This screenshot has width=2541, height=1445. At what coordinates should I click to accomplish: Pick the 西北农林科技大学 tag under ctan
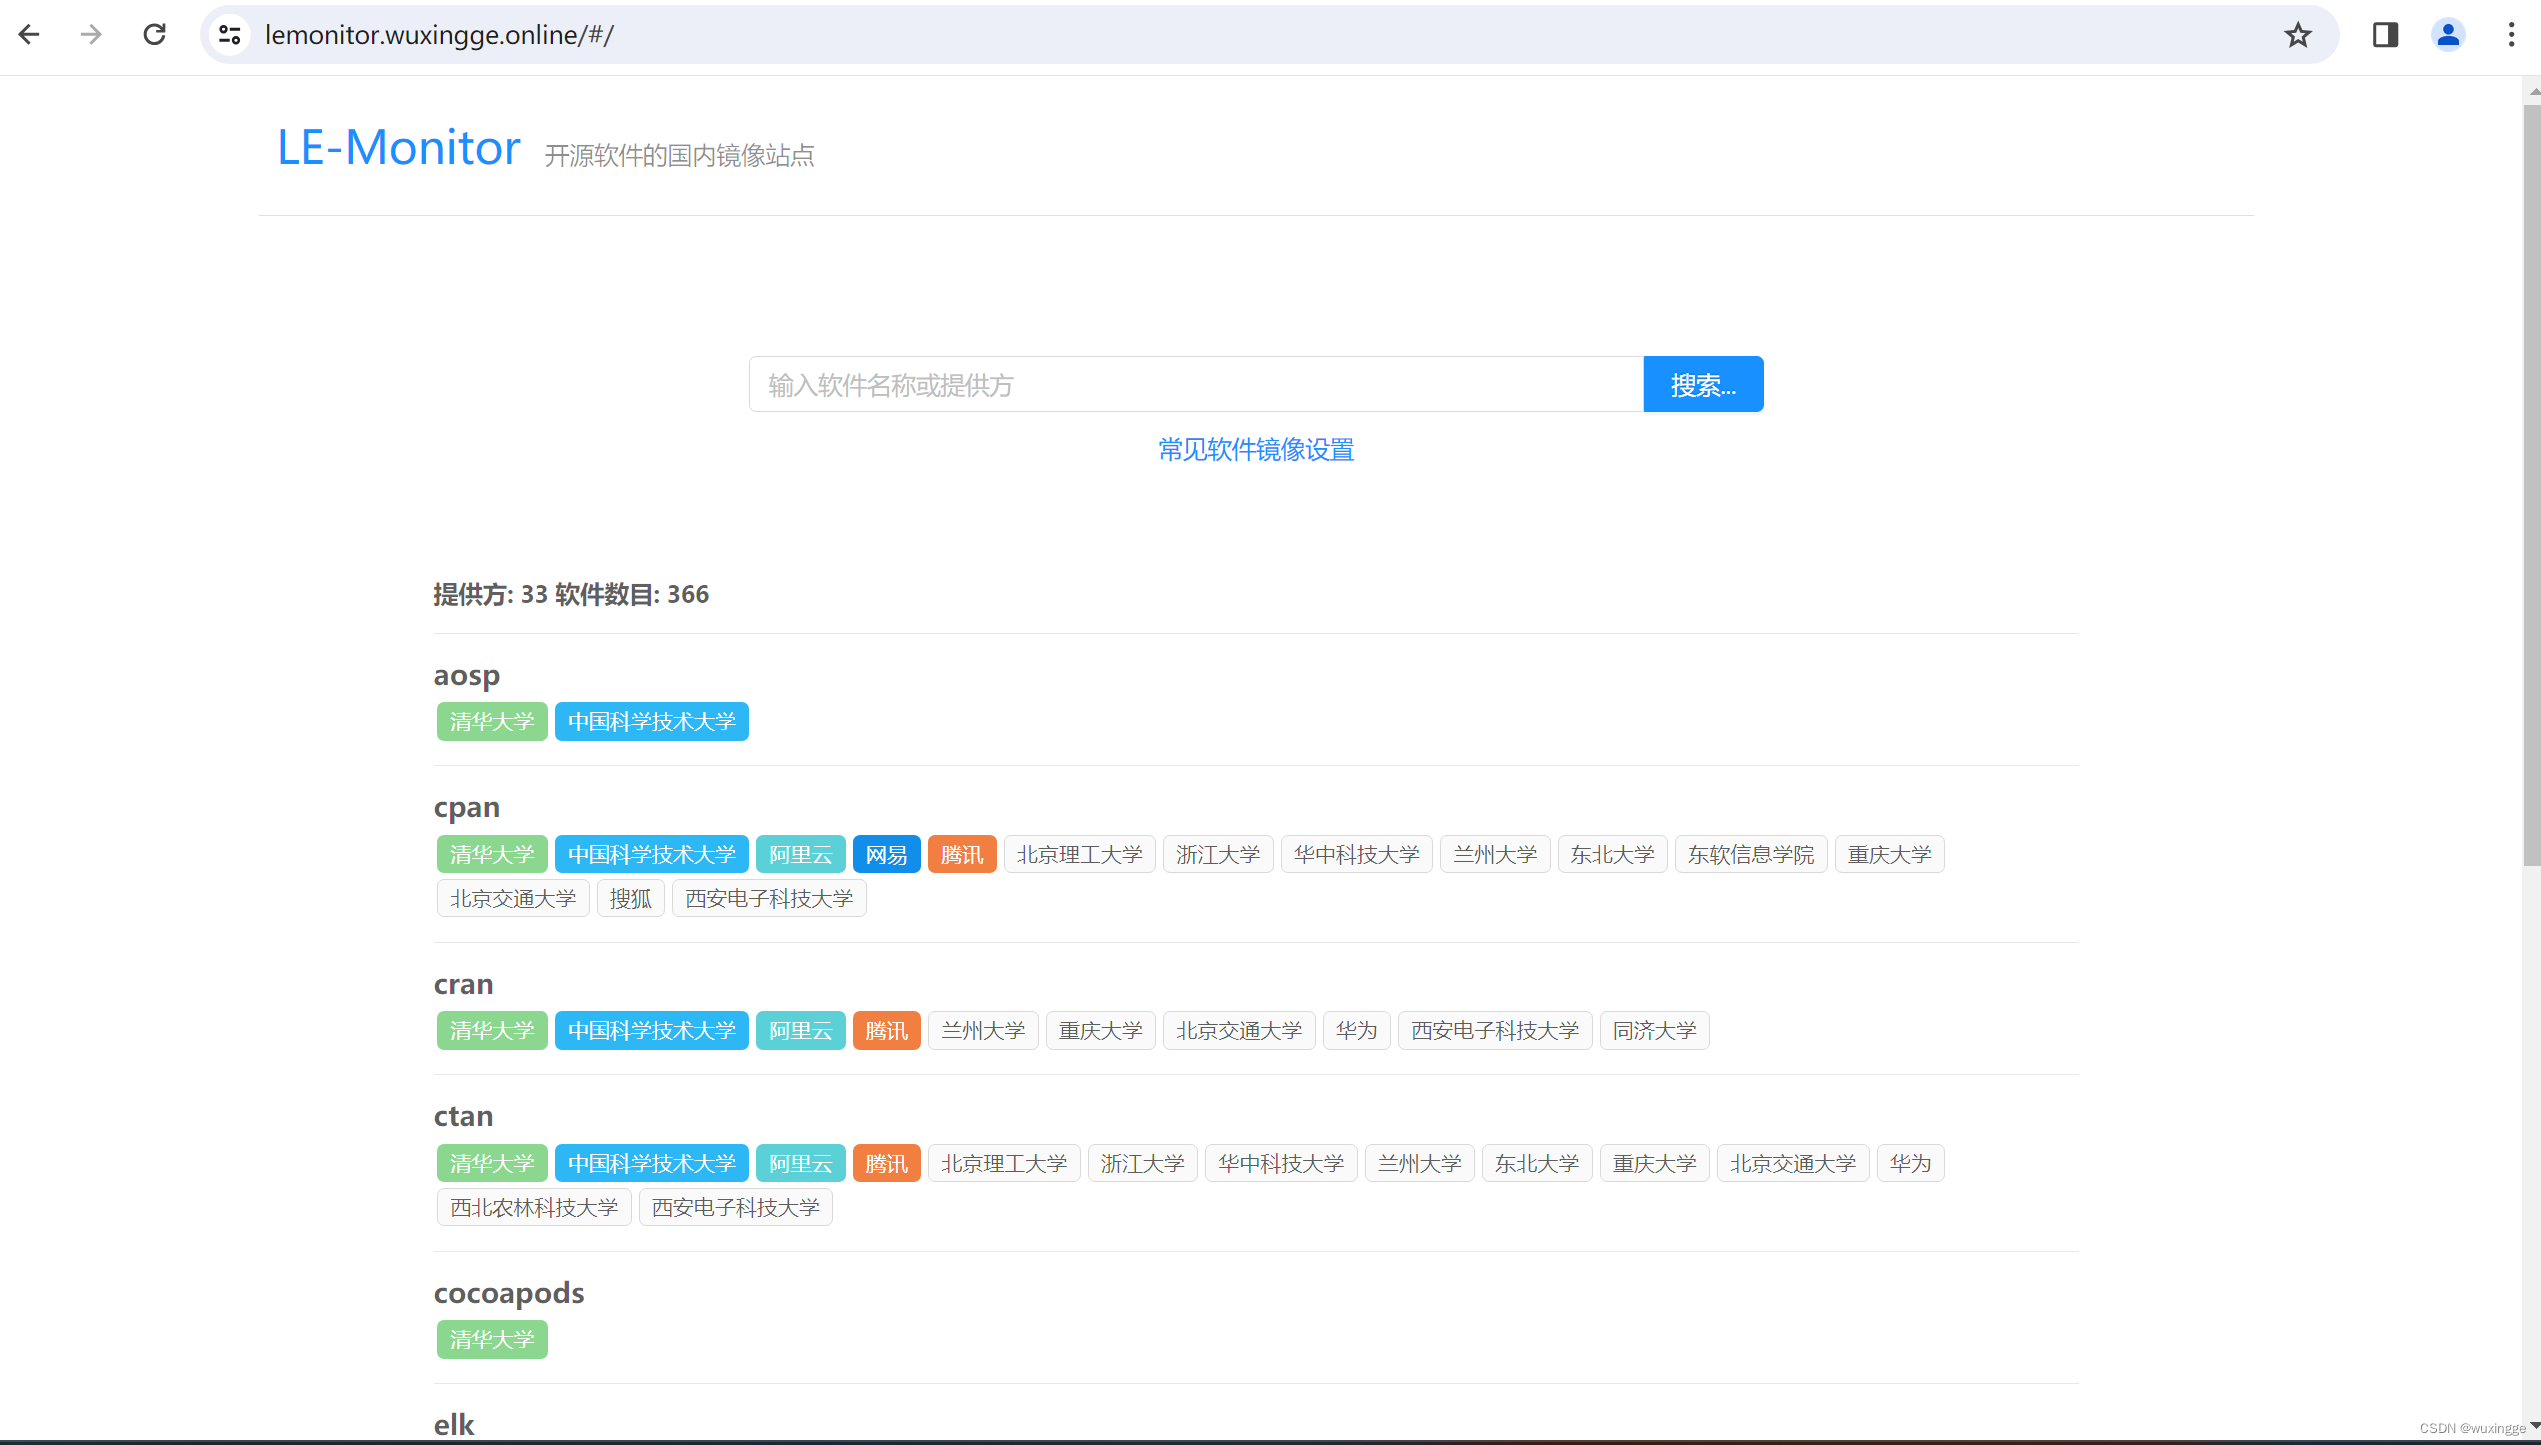[x=534, y=1208]
